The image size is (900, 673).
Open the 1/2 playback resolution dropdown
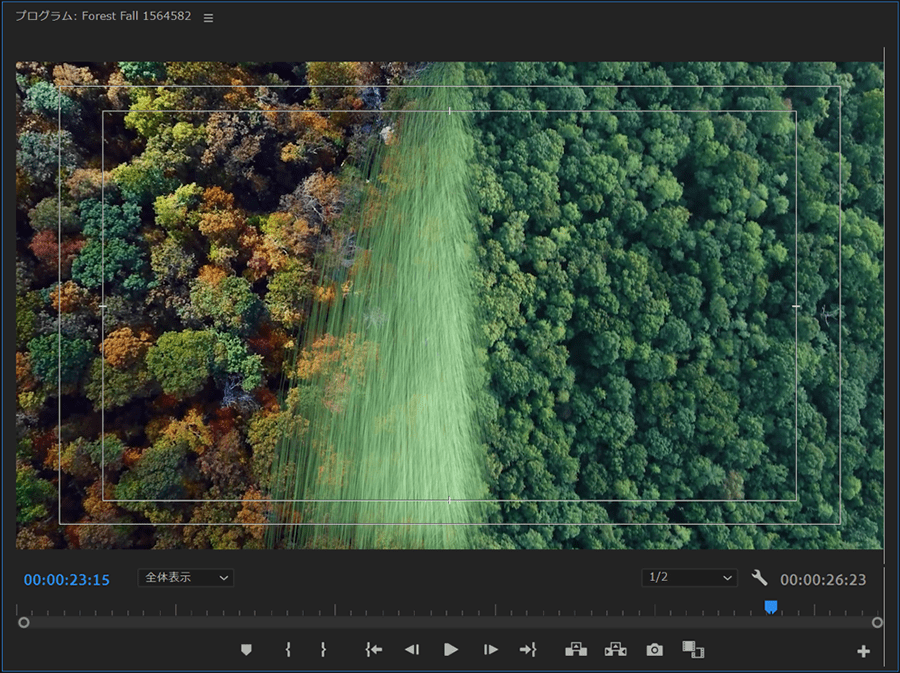689,578
